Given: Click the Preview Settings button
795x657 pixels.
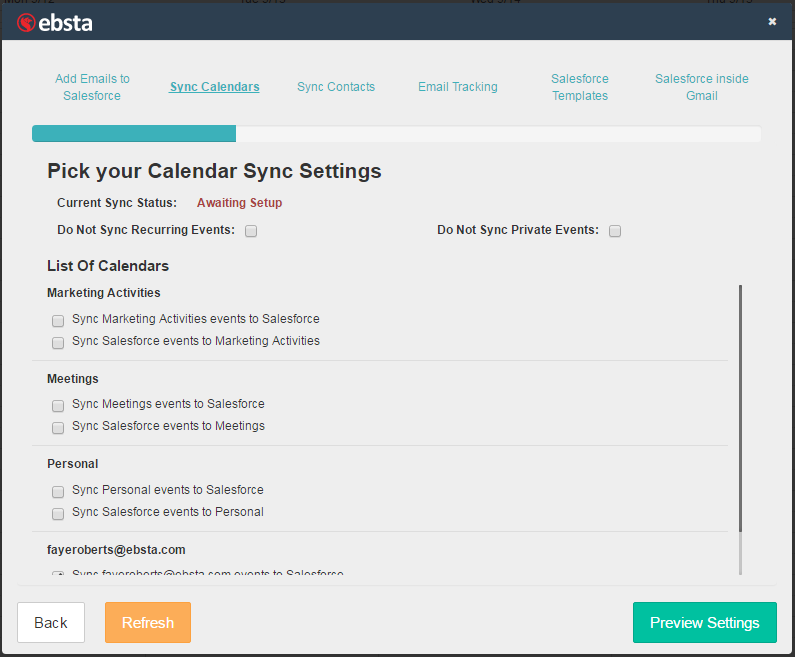Looking at the screenshot, I should [704, 622].
